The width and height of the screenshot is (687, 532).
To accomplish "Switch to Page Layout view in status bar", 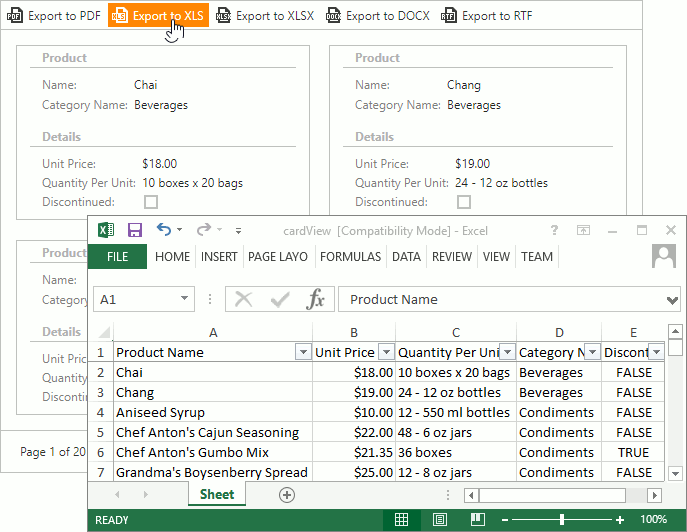I will (439, 520).
